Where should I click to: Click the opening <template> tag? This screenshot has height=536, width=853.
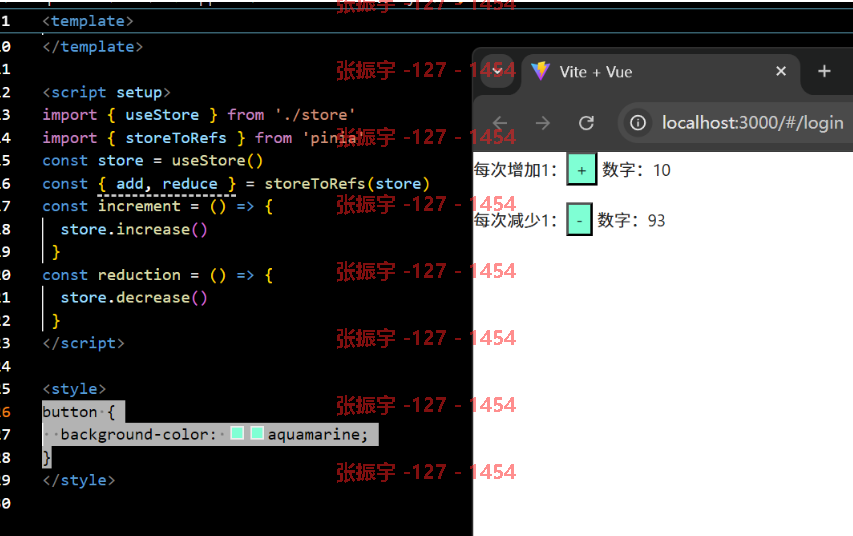pyautogui.click(x=88, y=21)
